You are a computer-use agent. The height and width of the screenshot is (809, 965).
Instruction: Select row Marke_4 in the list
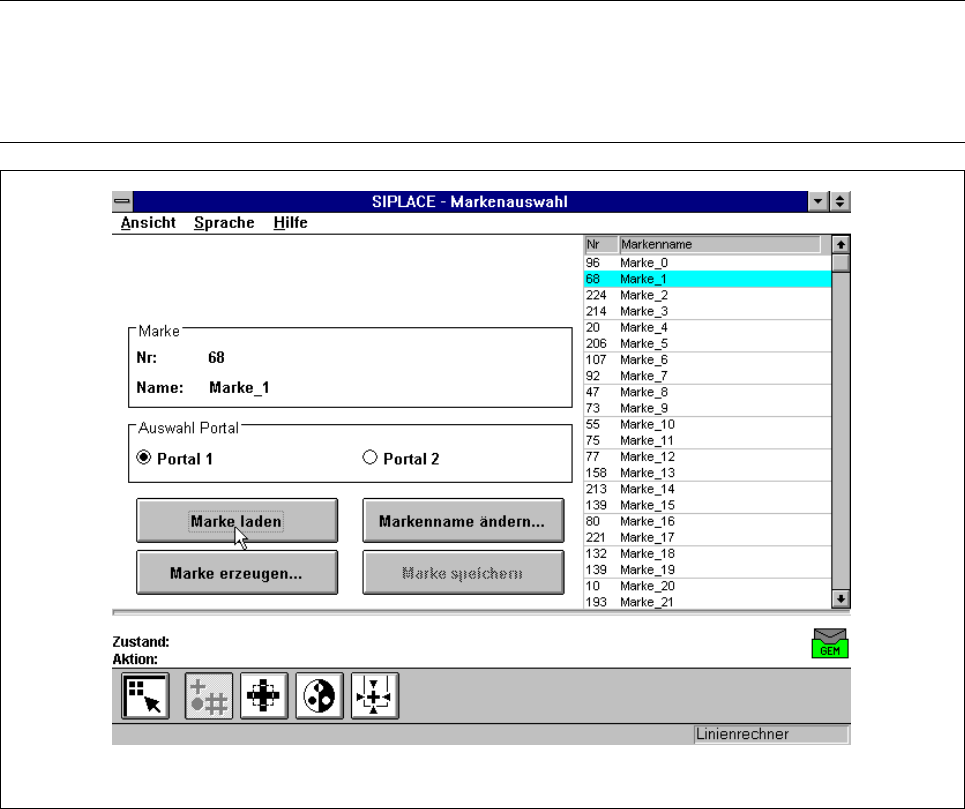tap(707, 327)
